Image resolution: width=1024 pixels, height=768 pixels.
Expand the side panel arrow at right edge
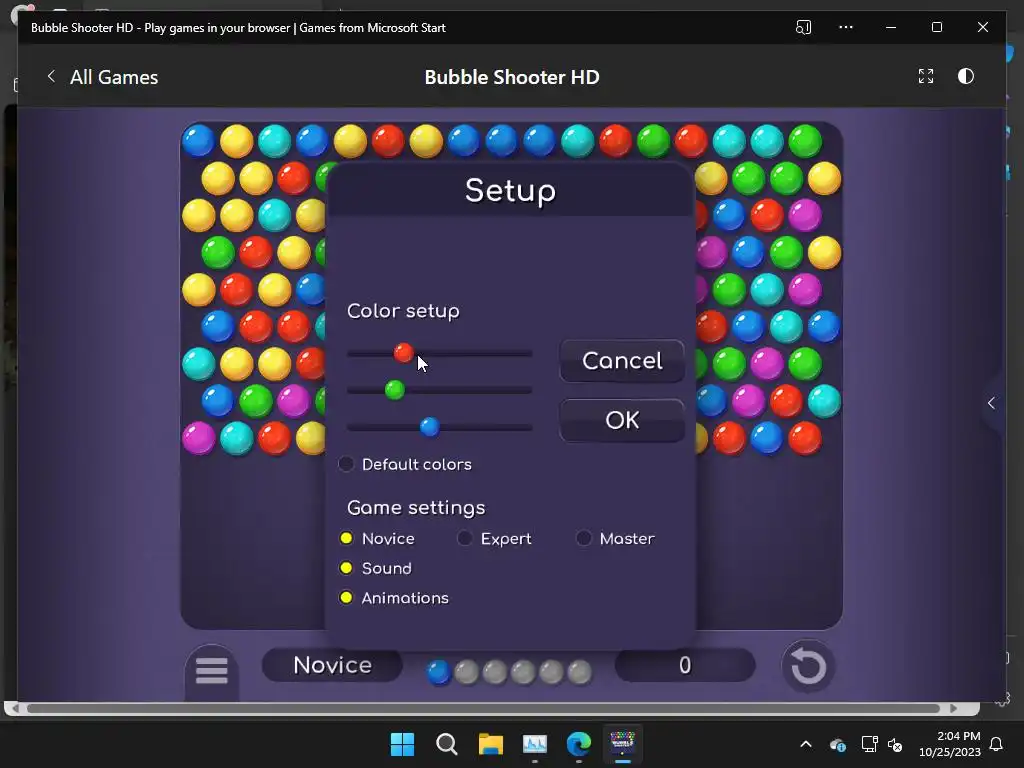991,403
